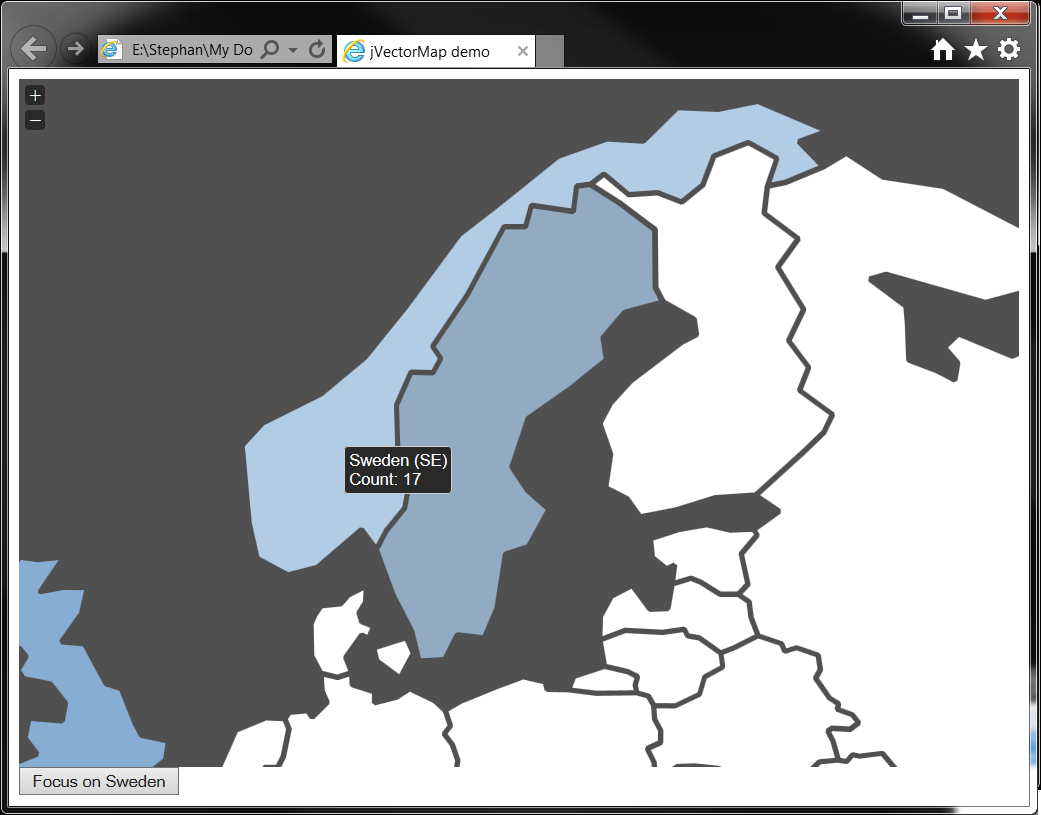Click the forward navigation arrow
Image resolution: width=1041 pixels, height=815 pixels.
pos(75,47)
